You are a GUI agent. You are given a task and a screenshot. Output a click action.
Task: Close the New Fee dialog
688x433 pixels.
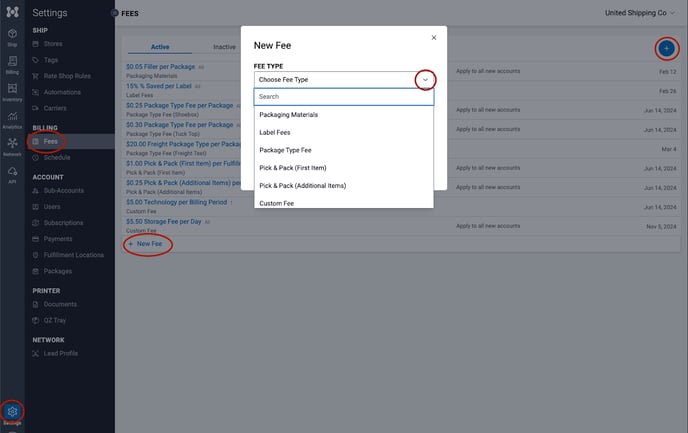tap(434, 38)
